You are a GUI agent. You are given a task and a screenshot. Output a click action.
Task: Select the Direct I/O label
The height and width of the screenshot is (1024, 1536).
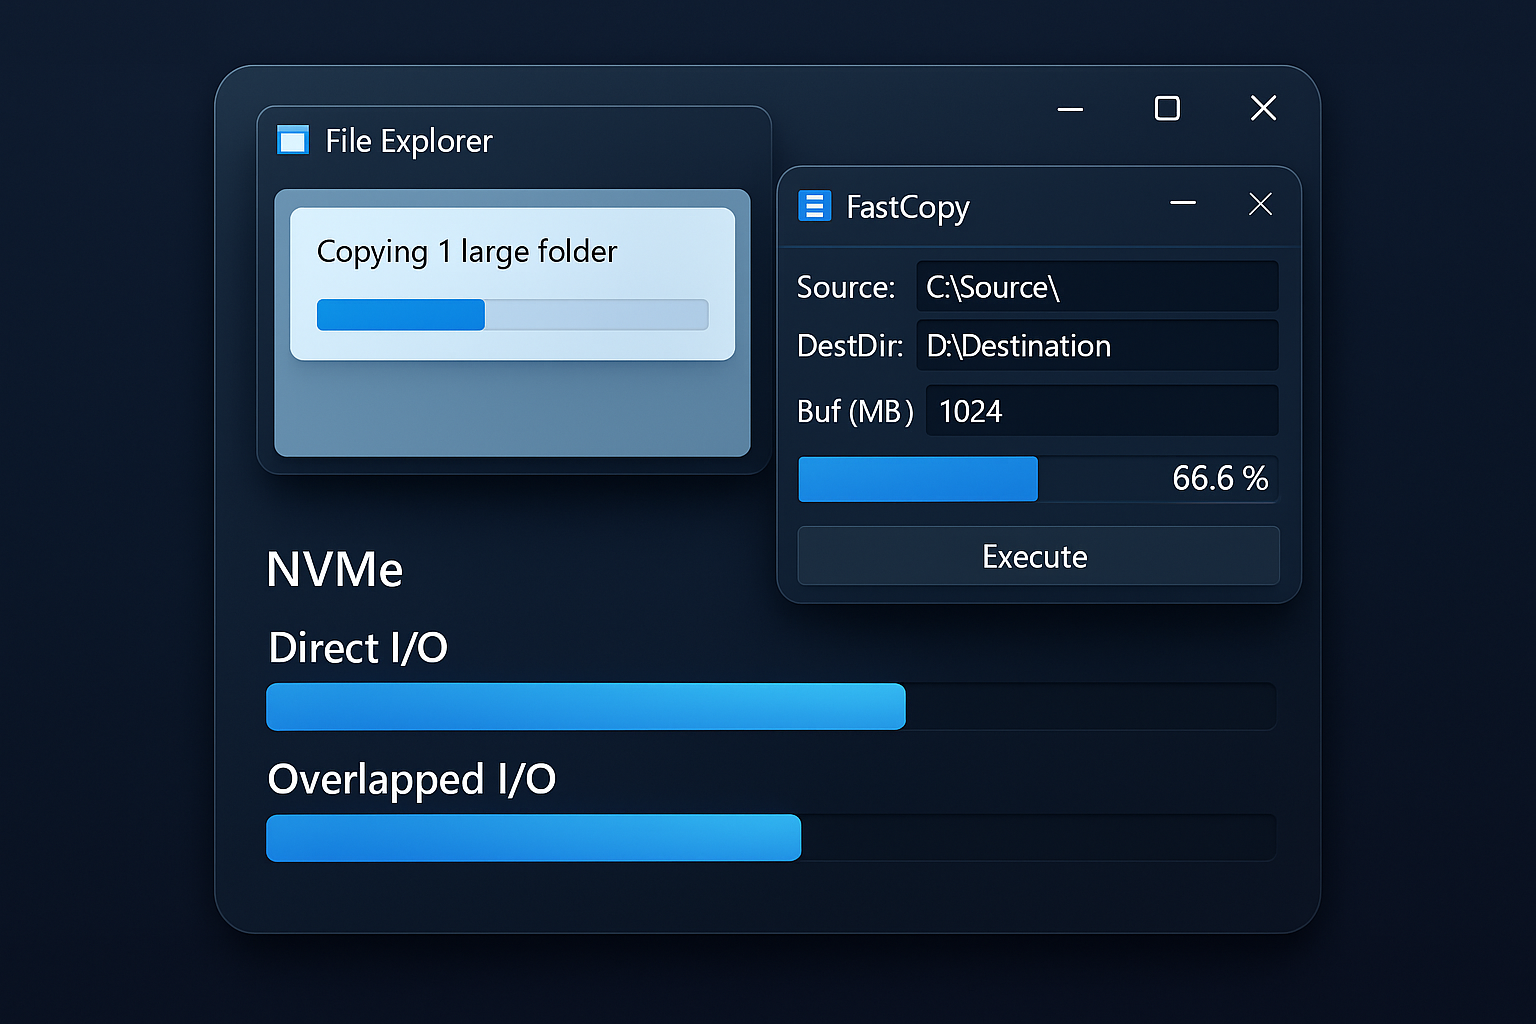point(358,648)
